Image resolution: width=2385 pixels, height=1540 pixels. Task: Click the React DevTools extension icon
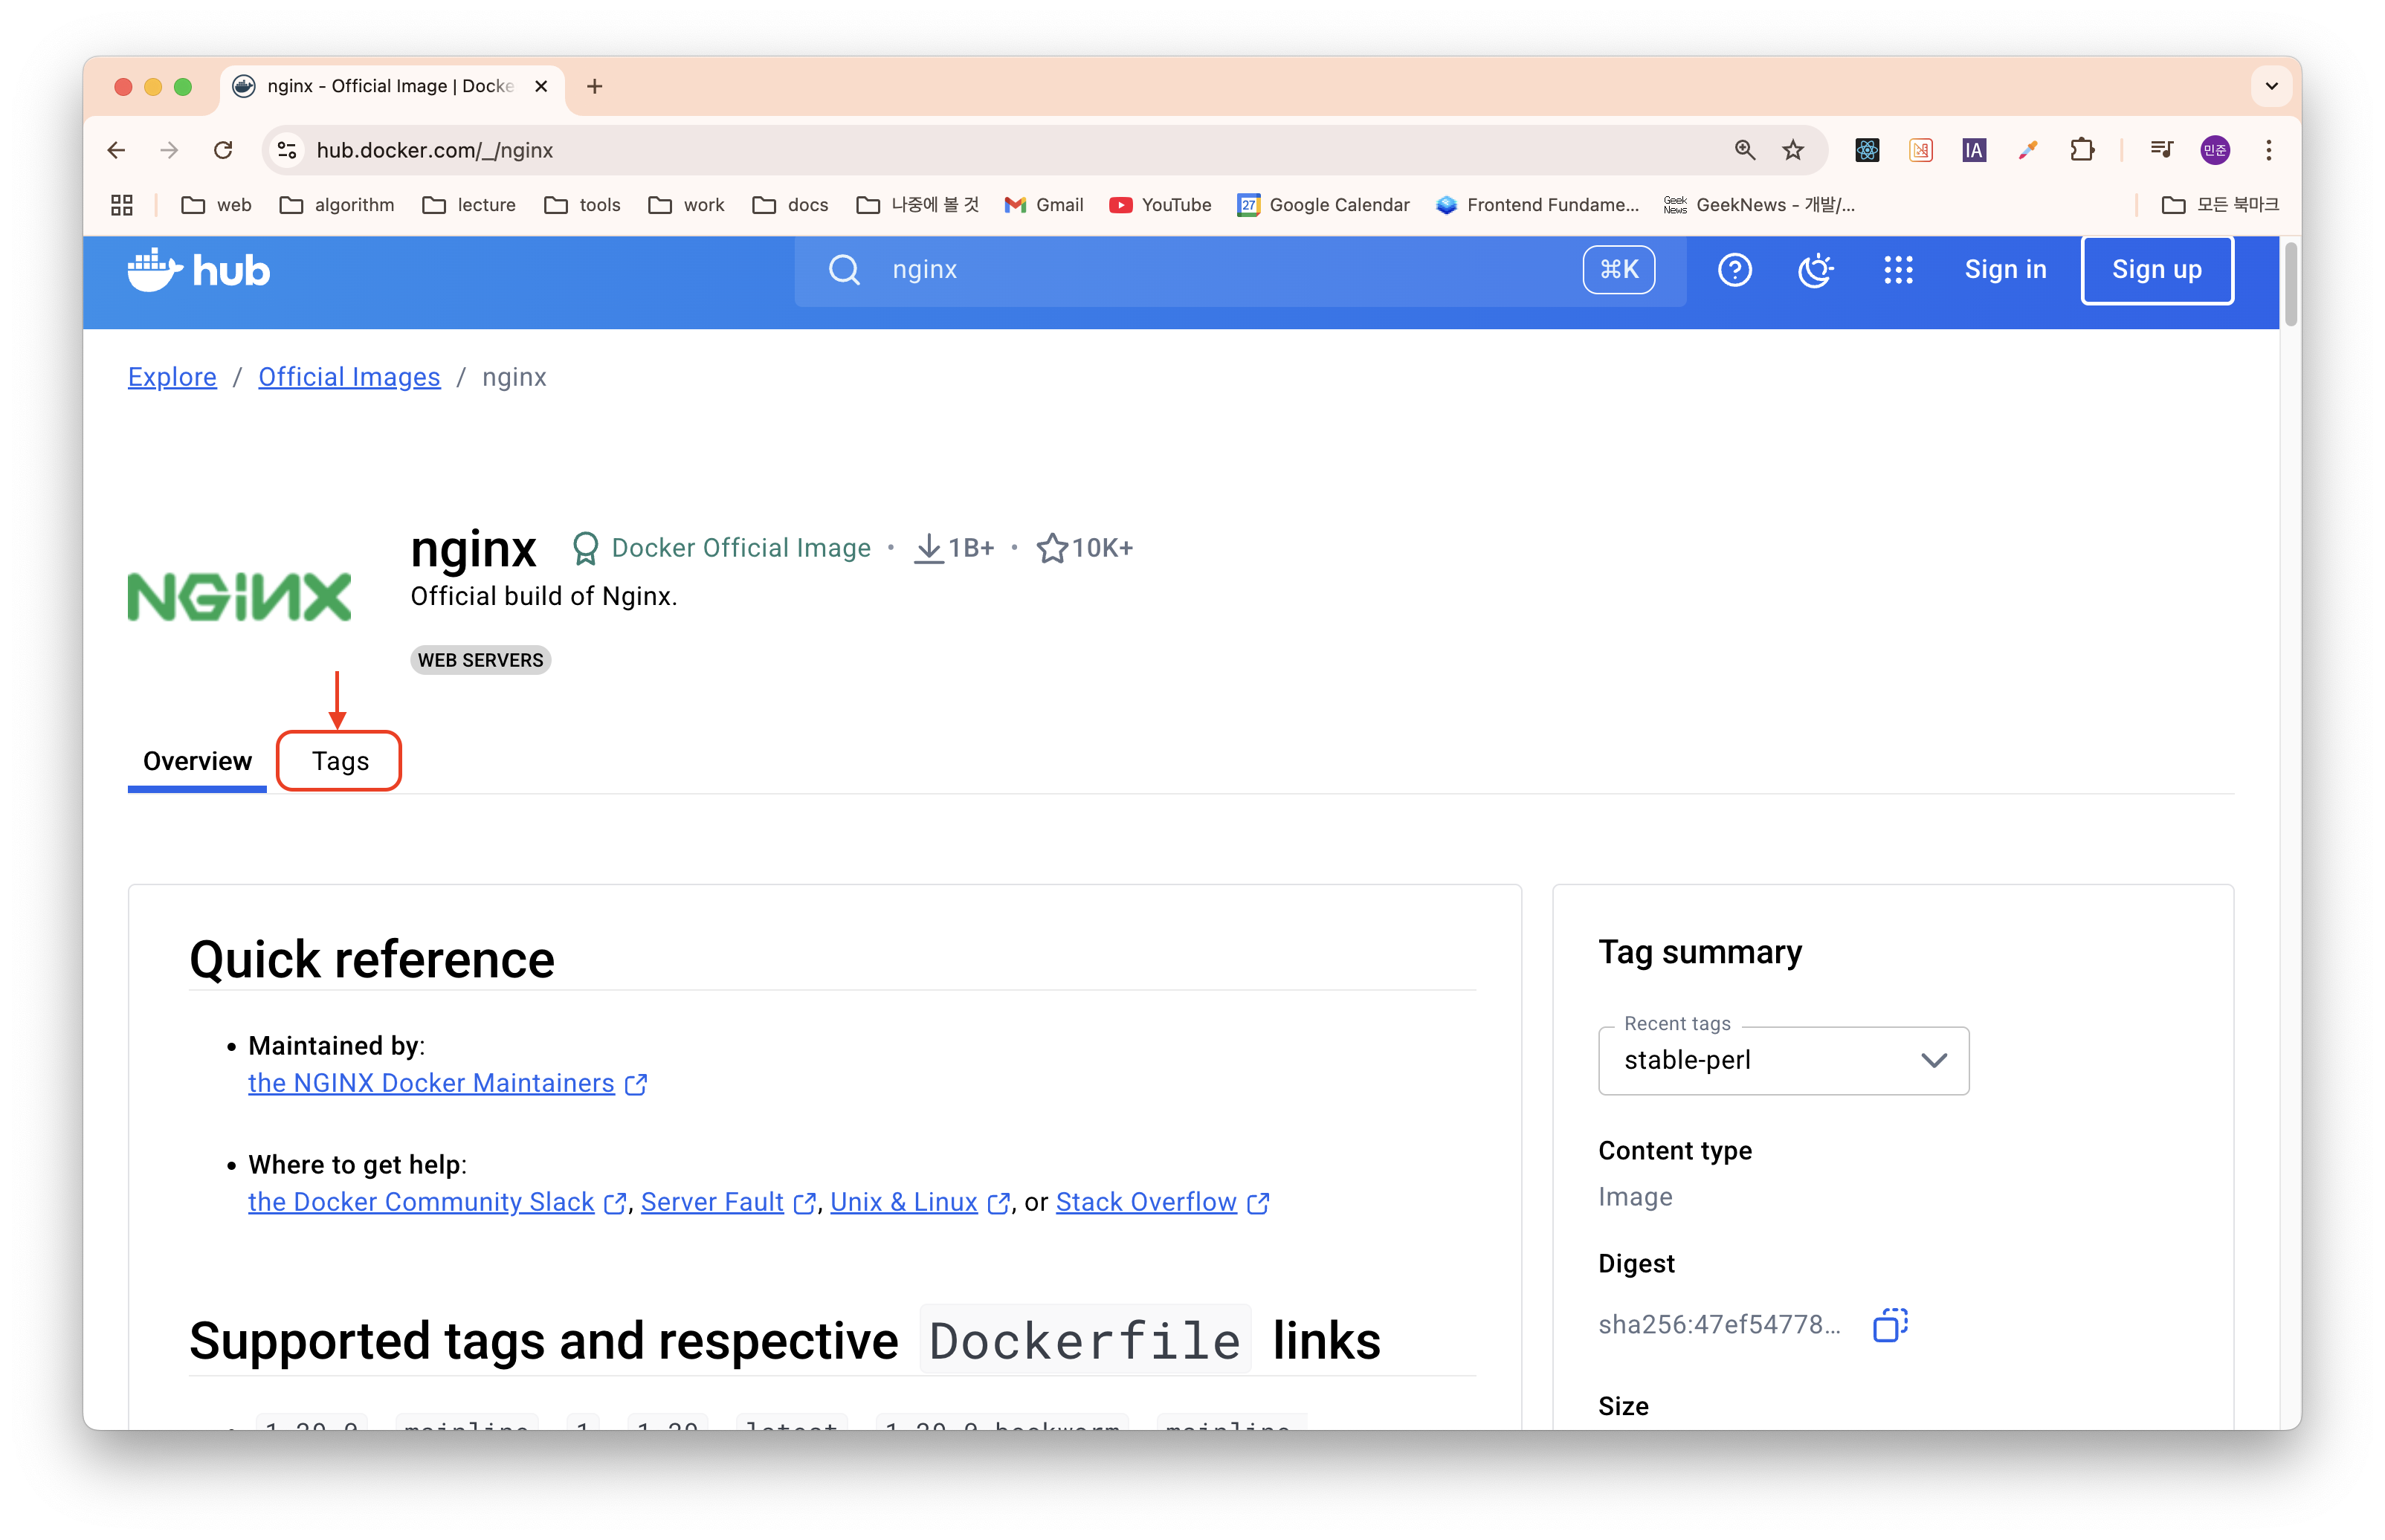click(x=1866, y=150)
